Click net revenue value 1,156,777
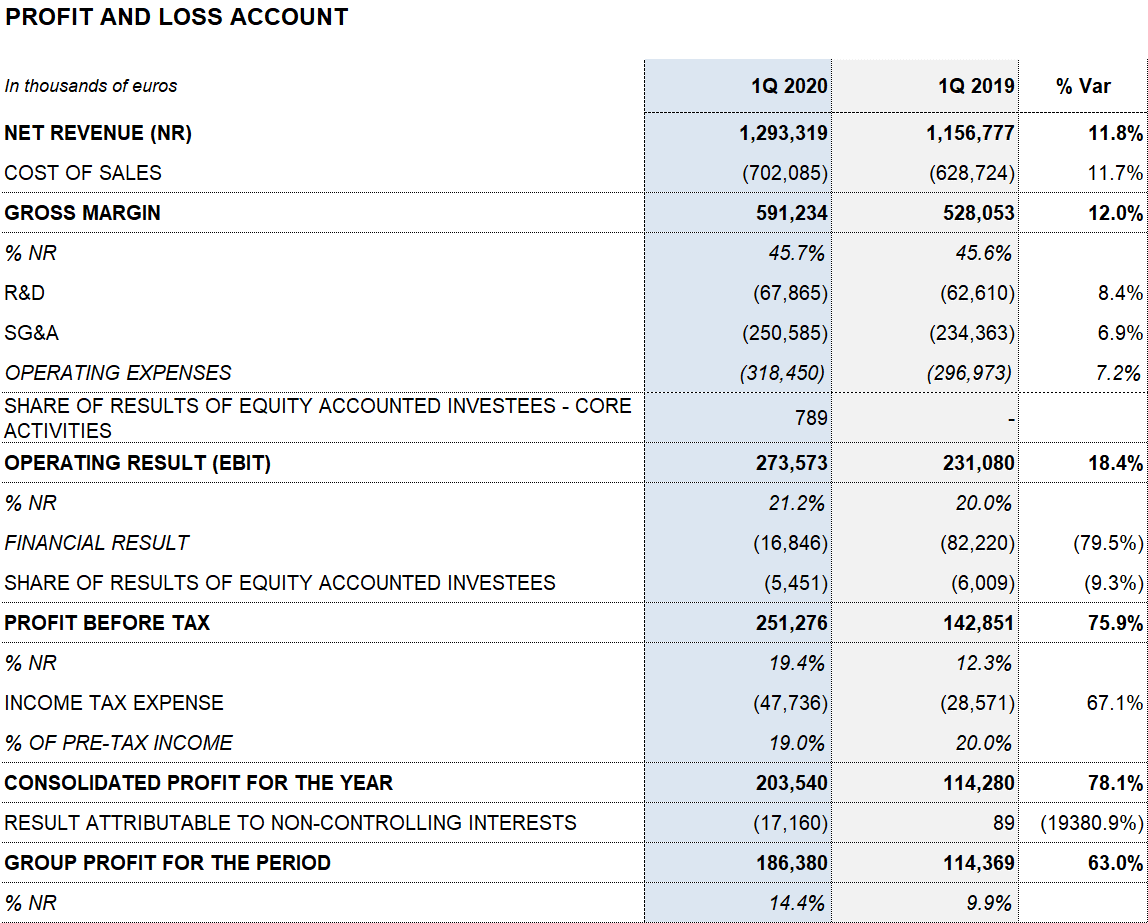Screen dimensions: 1148x923 coord(970,133)
